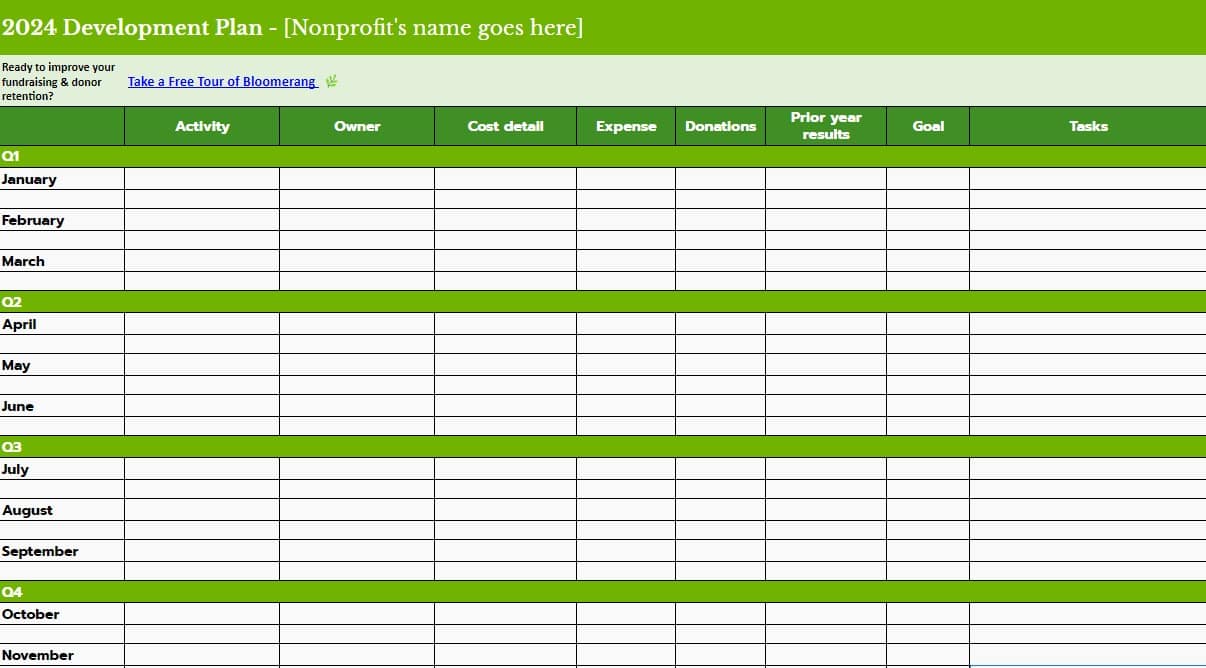
Task: Select the September row label
Action: [x=41, y=551]
